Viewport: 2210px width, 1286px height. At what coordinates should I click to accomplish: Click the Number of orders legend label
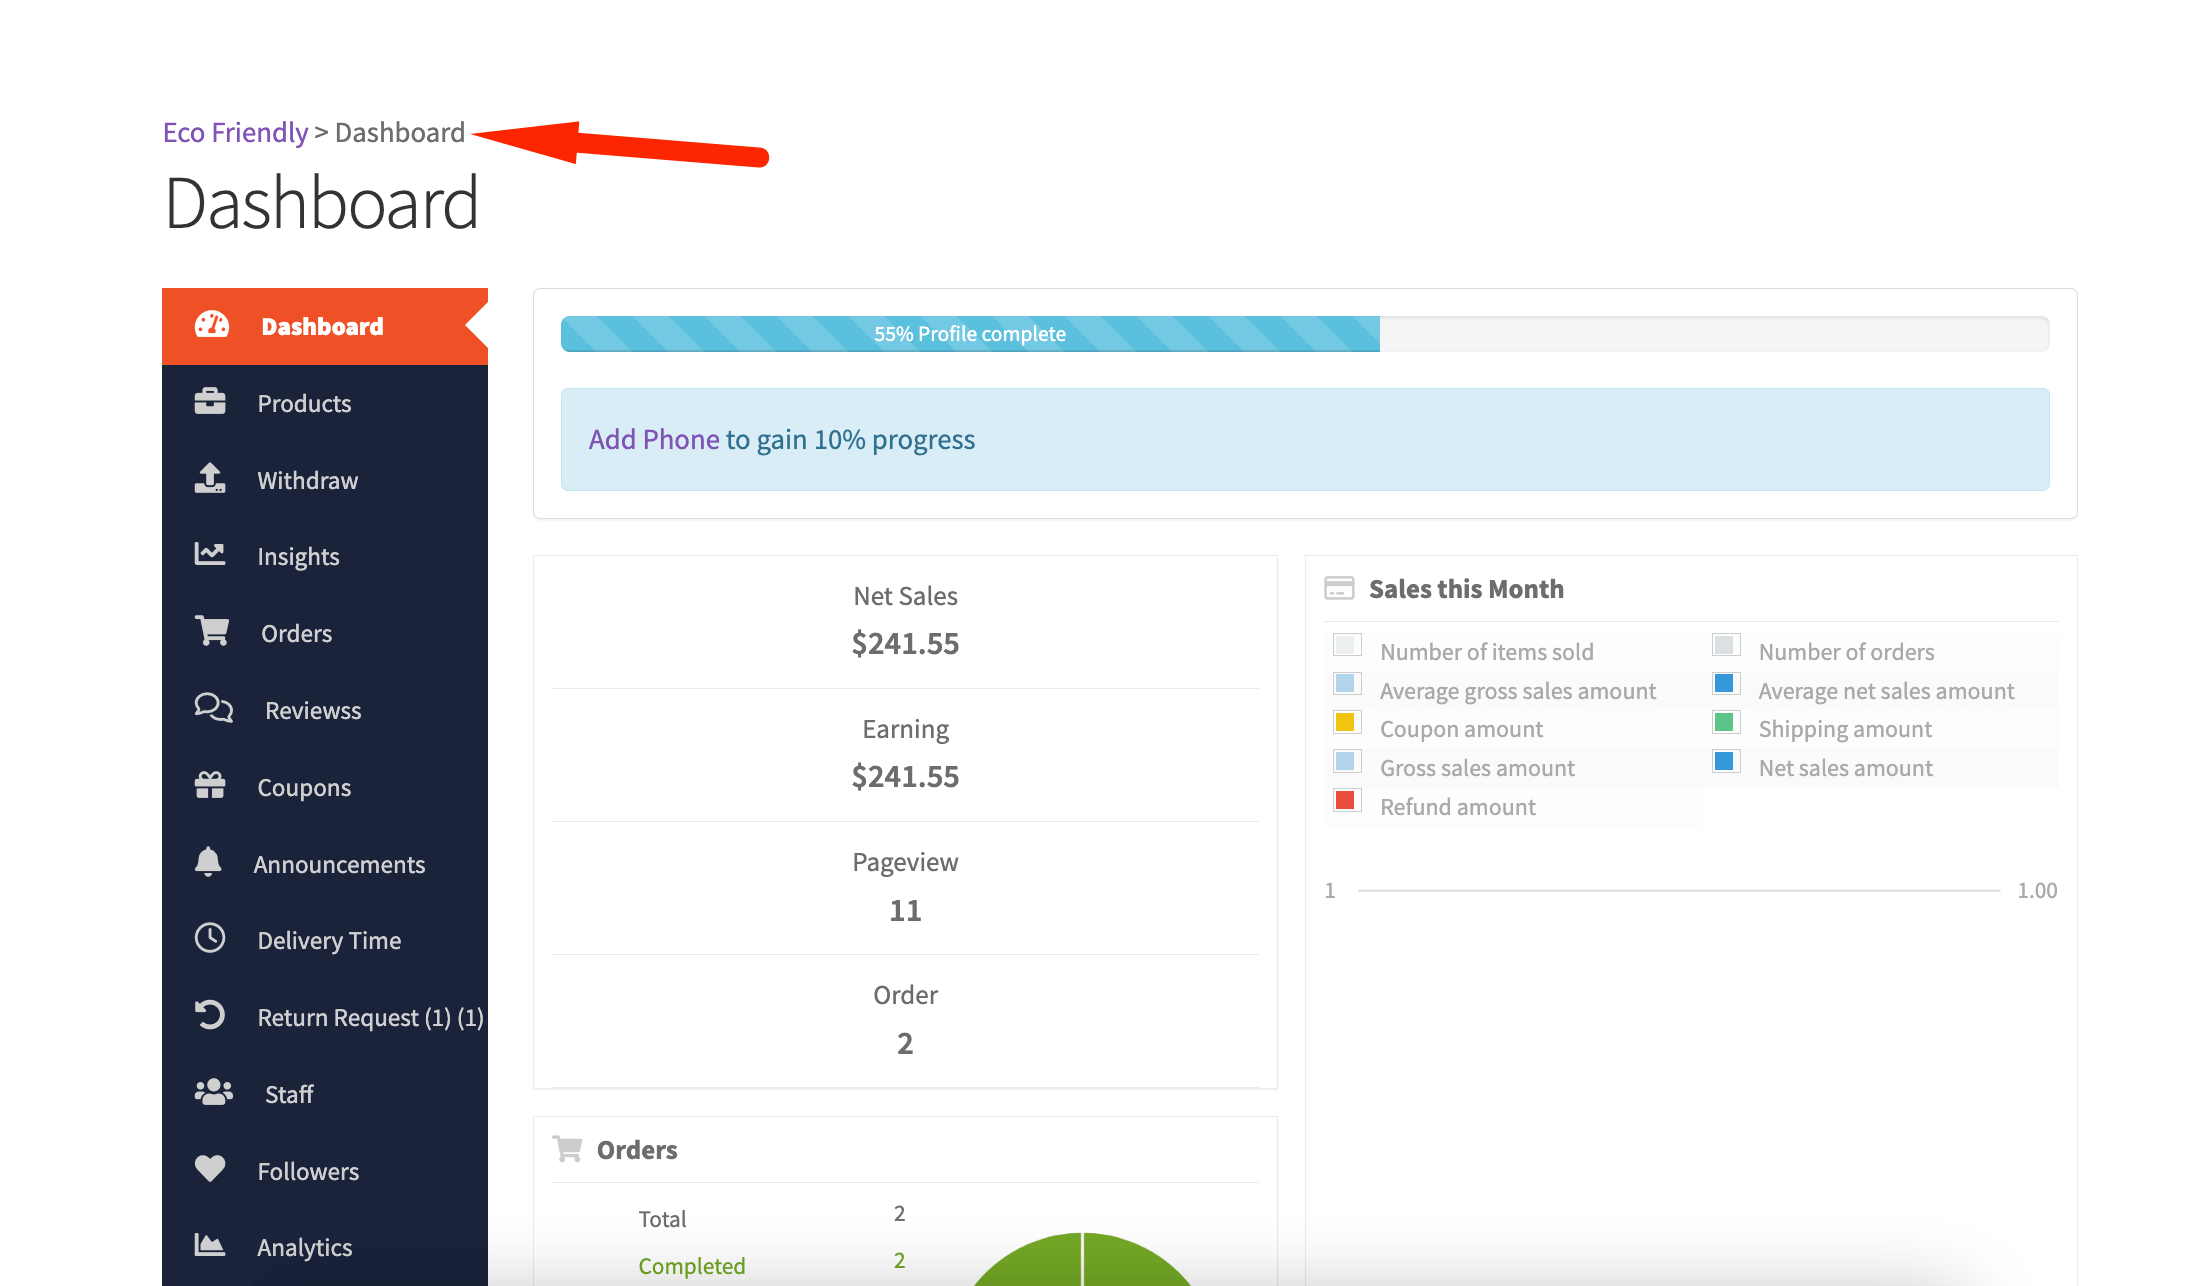(x=1846, y=652)
